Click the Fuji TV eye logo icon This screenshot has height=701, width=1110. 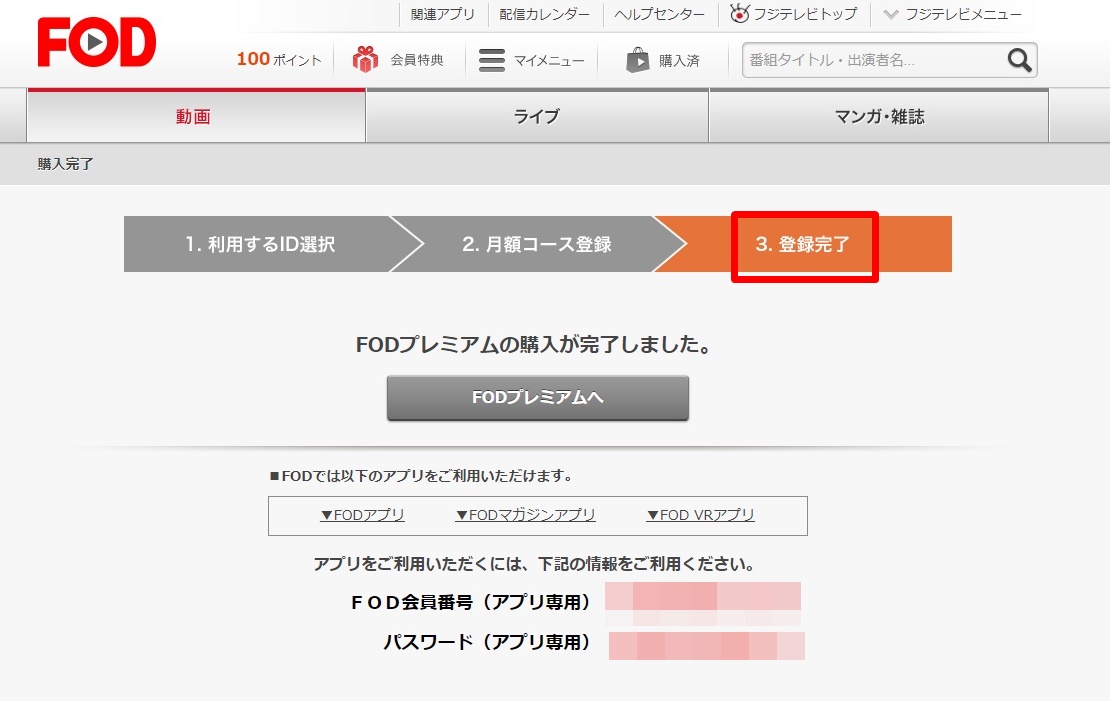[740, 14]
